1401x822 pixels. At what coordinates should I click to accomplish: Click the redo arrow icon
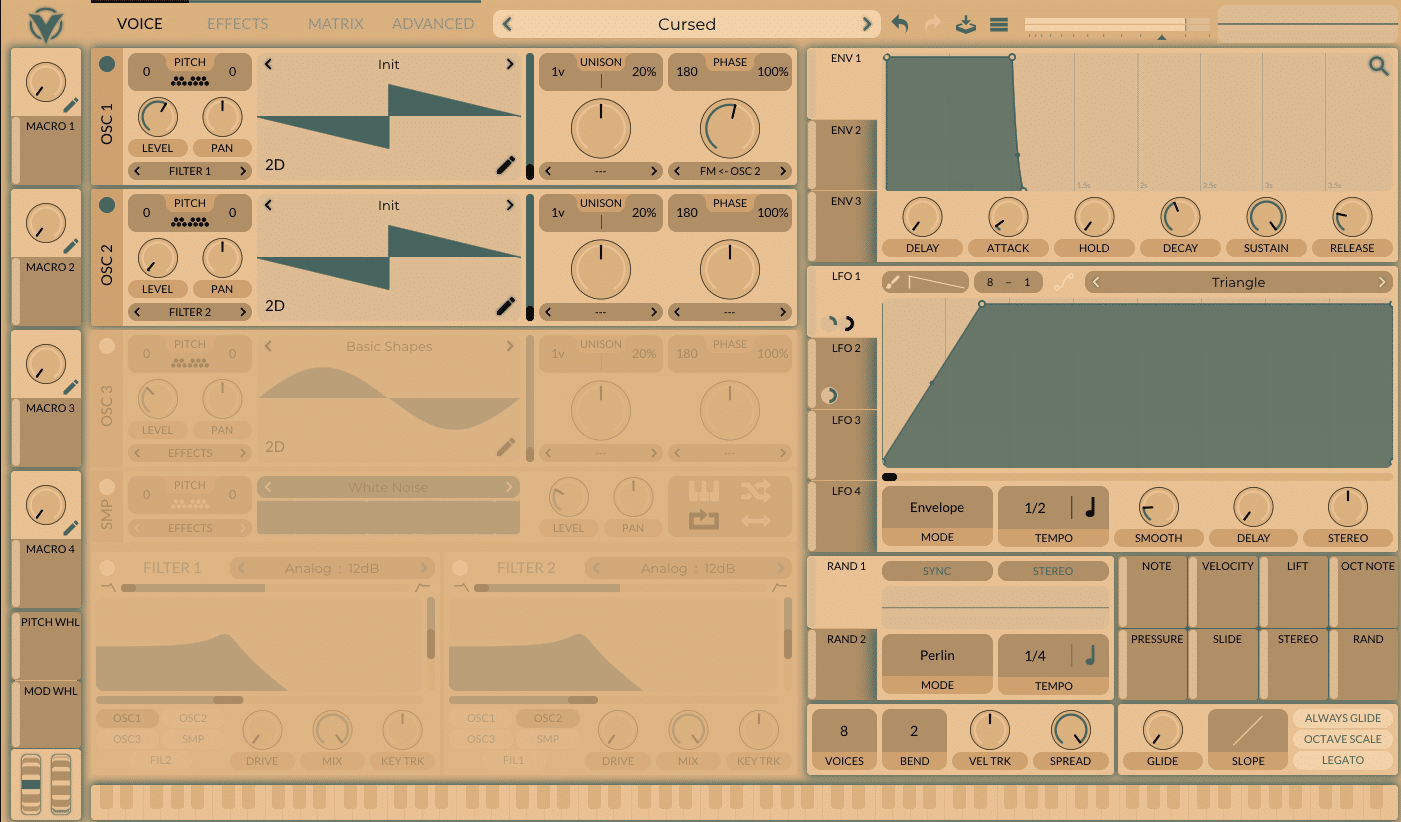tap(933, 24)
